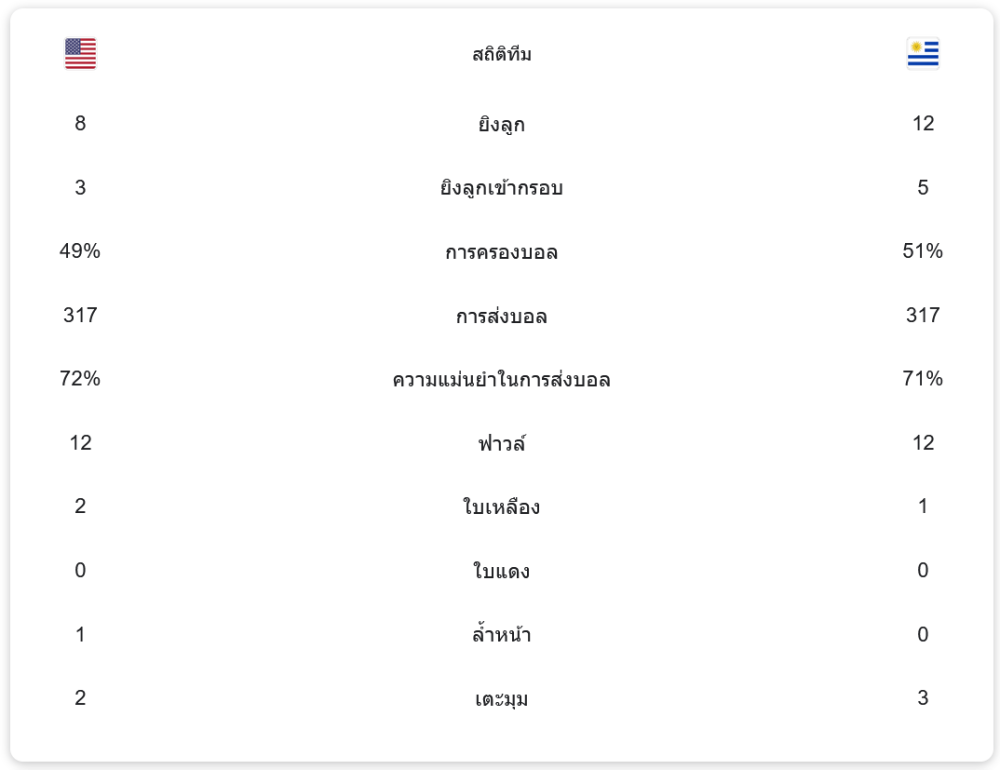Image resolution: width=1000 pixels, height=770 pixels.
Task: Select the 71% pass accuracy value
Action: (922, 379)
